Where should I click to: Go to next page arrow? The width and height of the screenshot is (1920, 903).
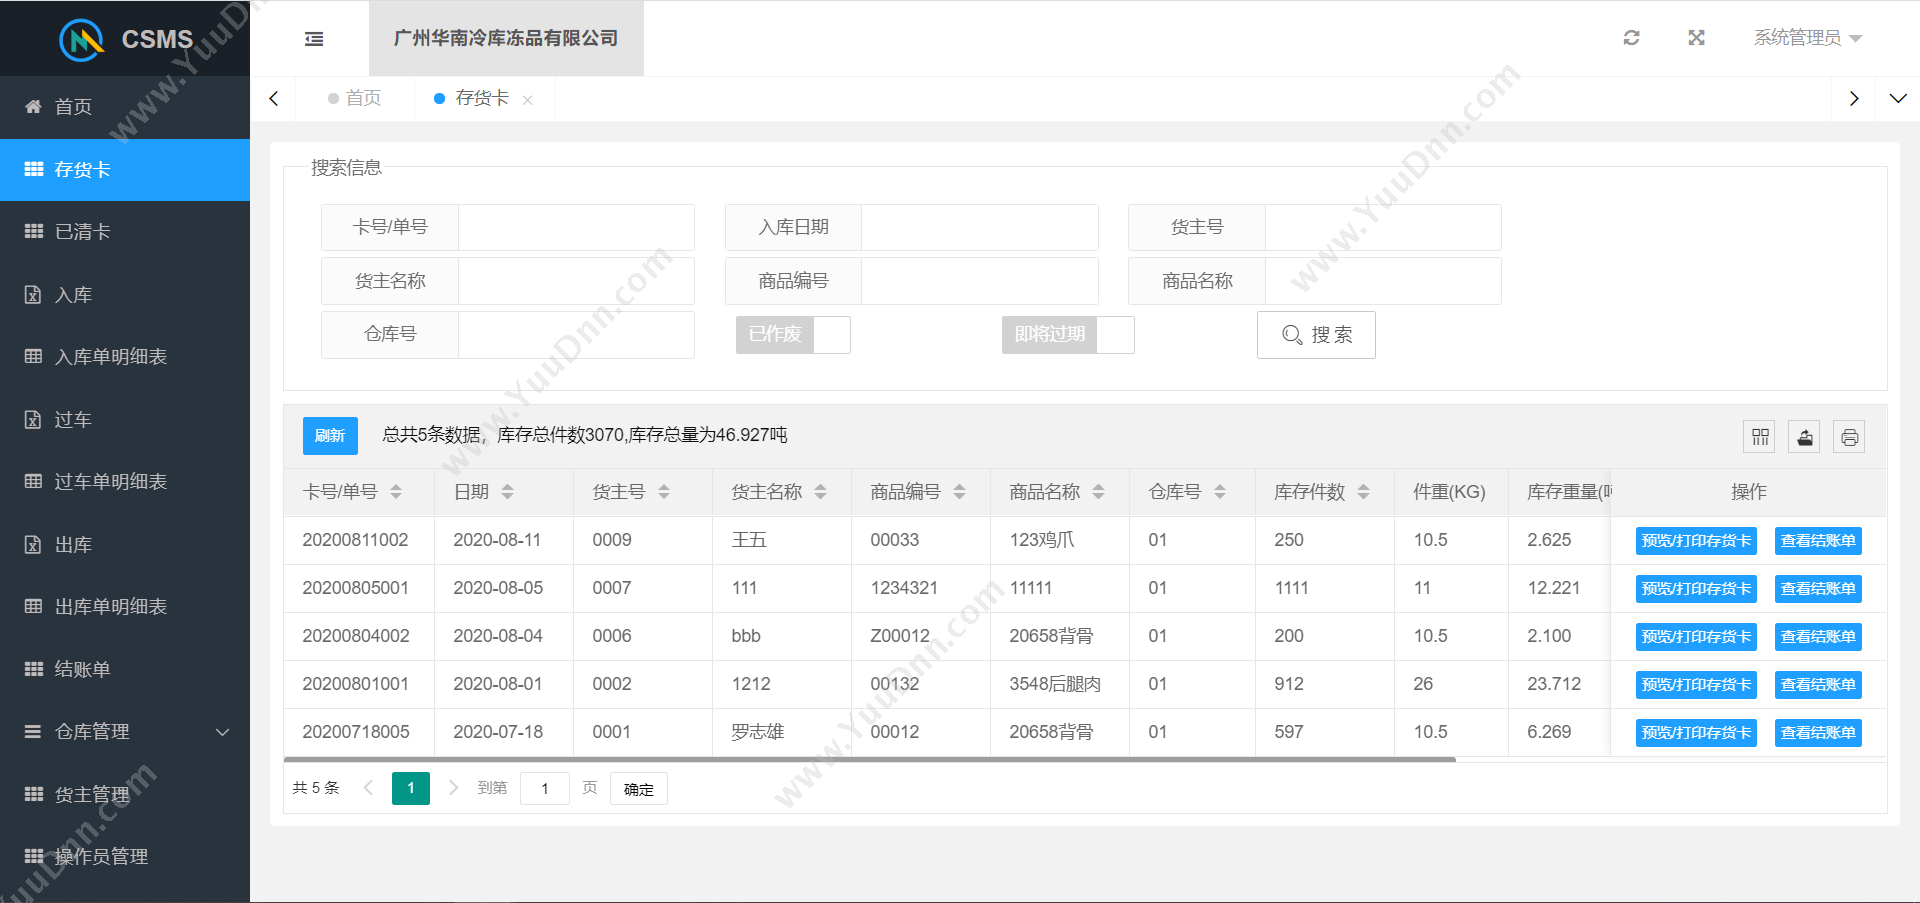coord(453,788)
